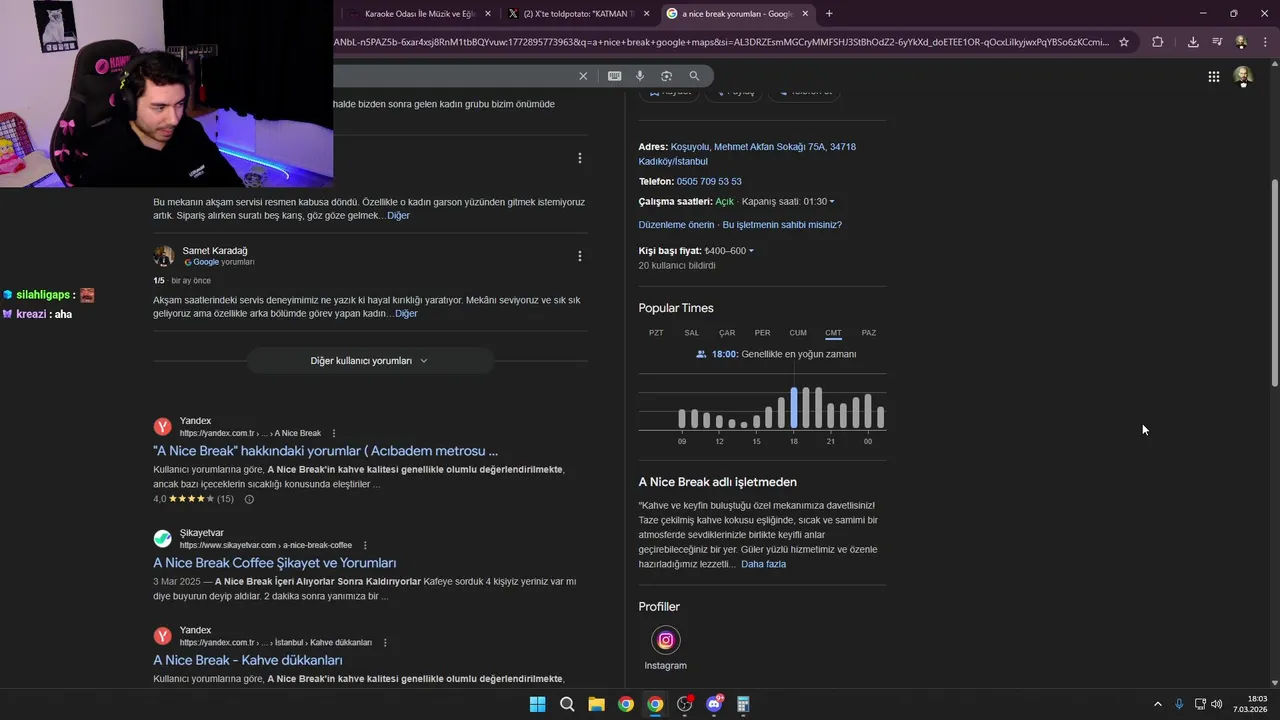Open File Explorer from the taskbar

(x=596, y=704)
